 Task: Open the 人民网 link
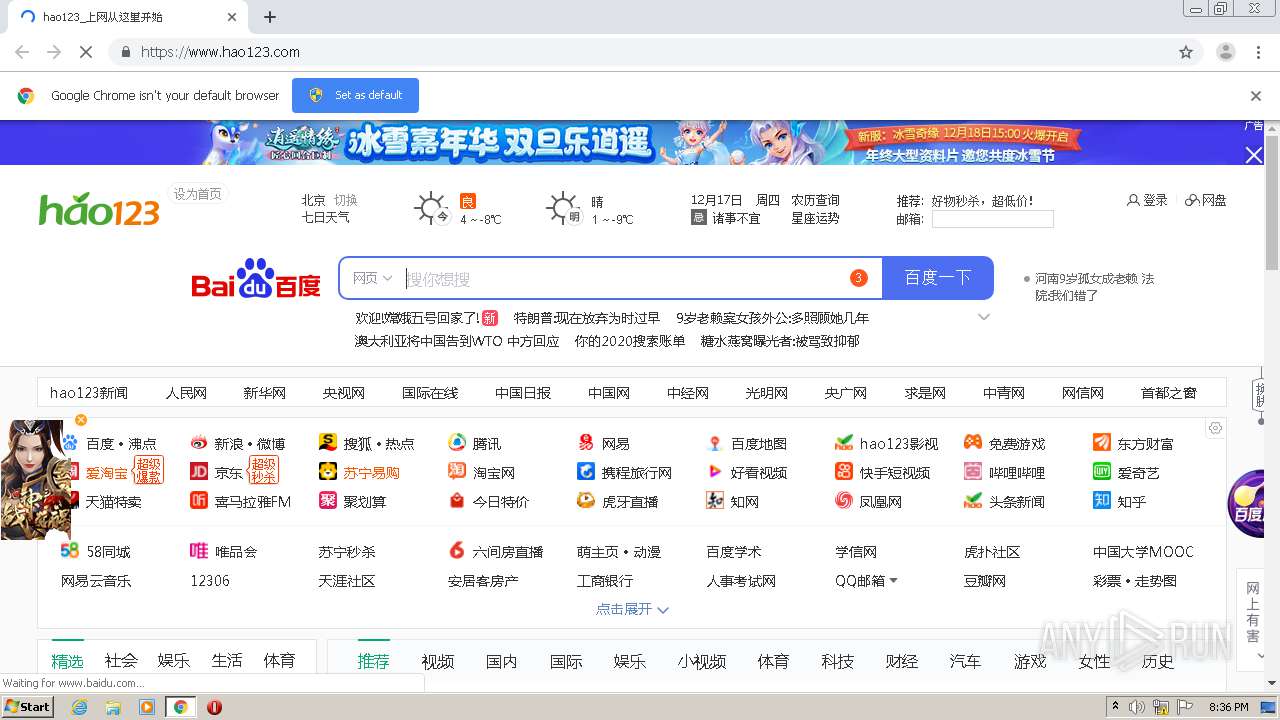pyautogui.click(x=186, y=393)
